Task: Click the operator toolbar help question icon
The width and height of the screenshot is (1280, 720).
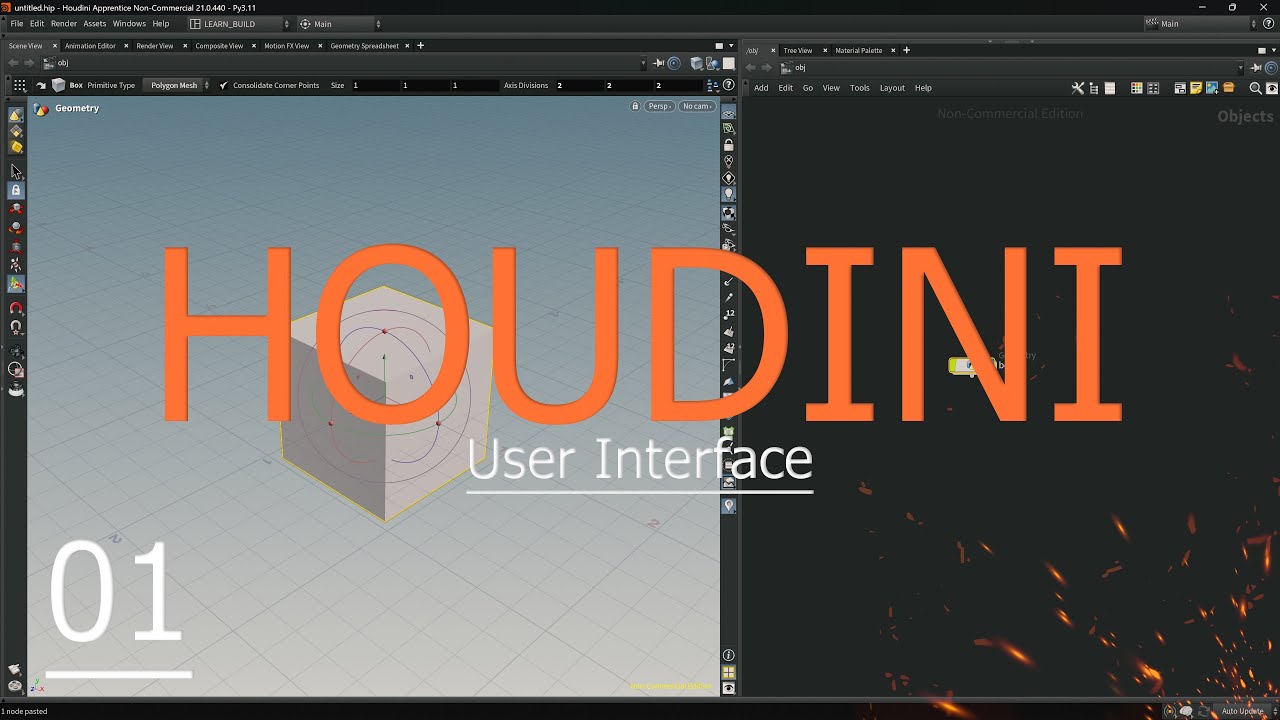Action: 726,85
